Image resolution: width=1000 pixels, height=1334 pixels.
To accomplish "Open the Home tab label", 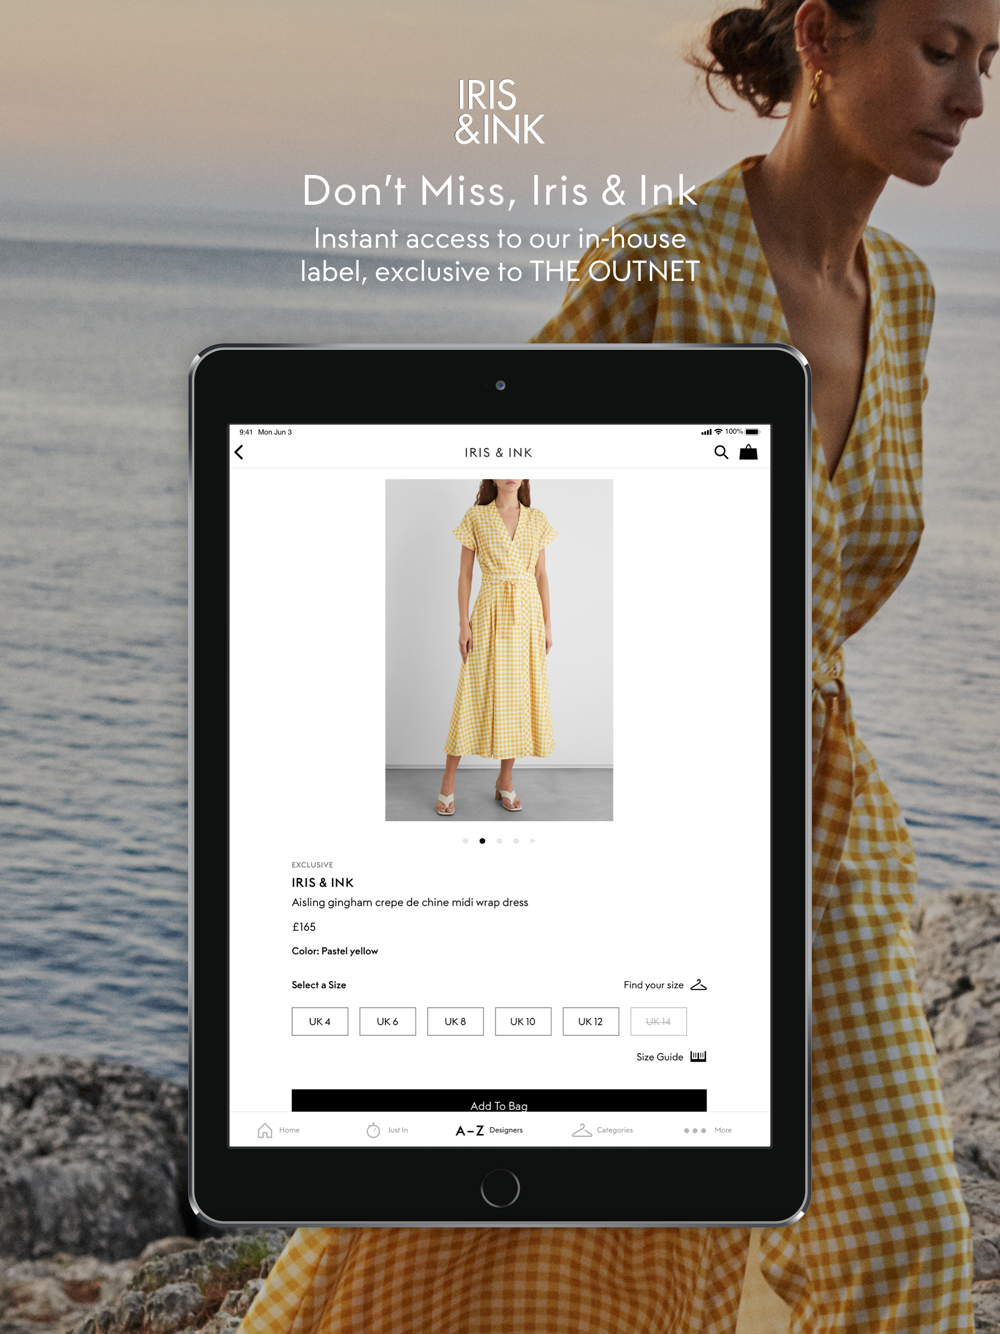I will click(x=289, y=1130).
